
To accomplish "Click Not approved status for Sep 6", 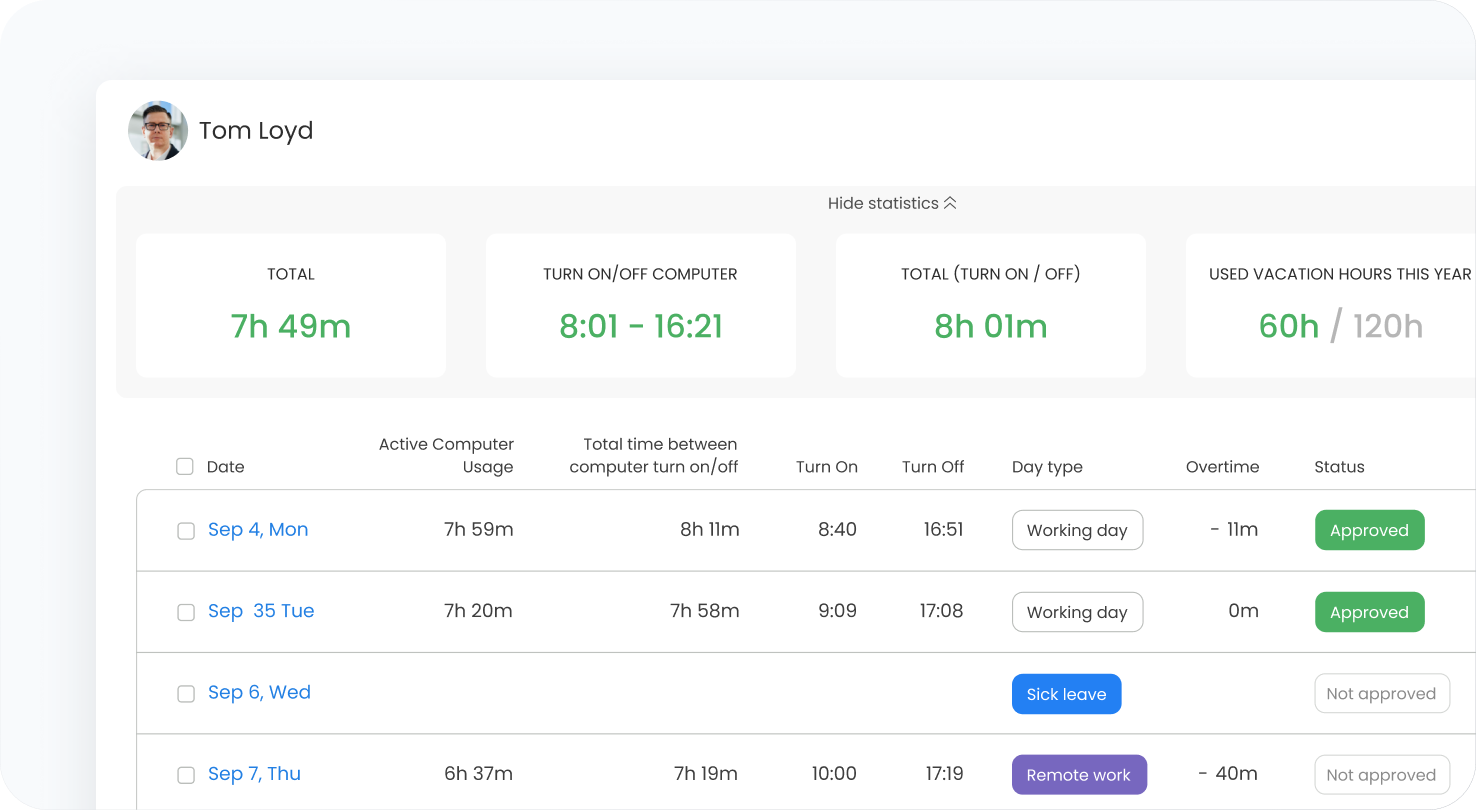I will (1381, 694).
